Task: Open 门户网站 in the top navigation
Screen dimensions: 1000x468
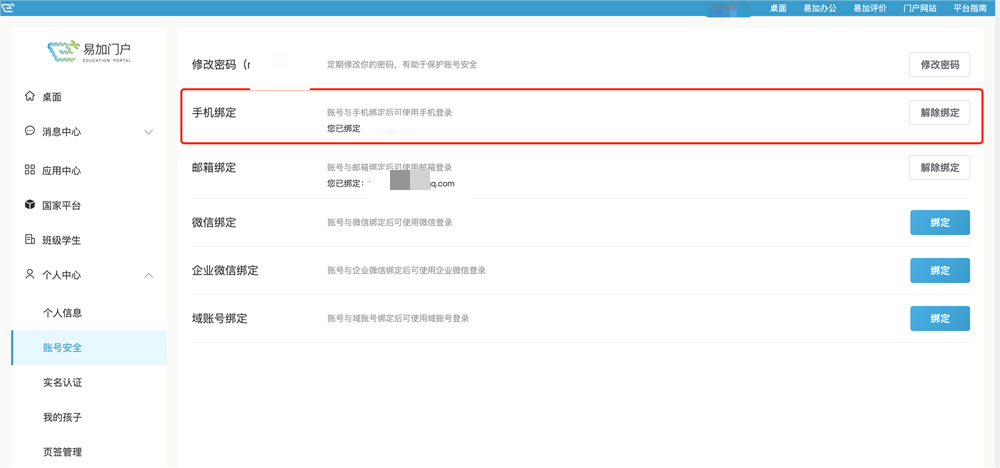Action: coord(920,8)
